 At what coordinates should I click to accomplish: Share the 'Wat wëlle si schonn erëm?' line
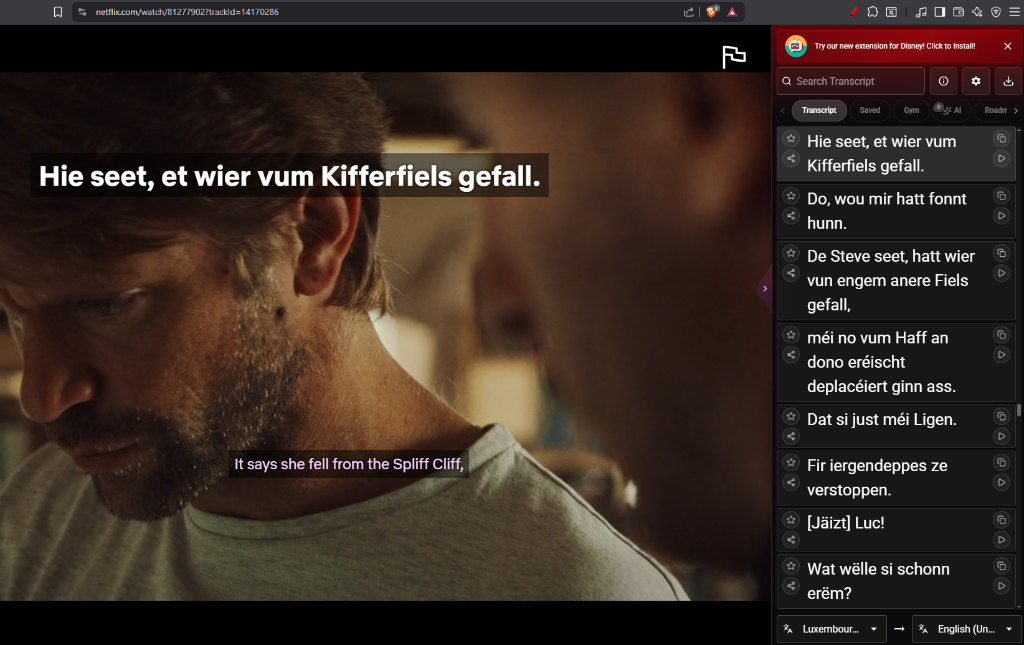[791, 587]
